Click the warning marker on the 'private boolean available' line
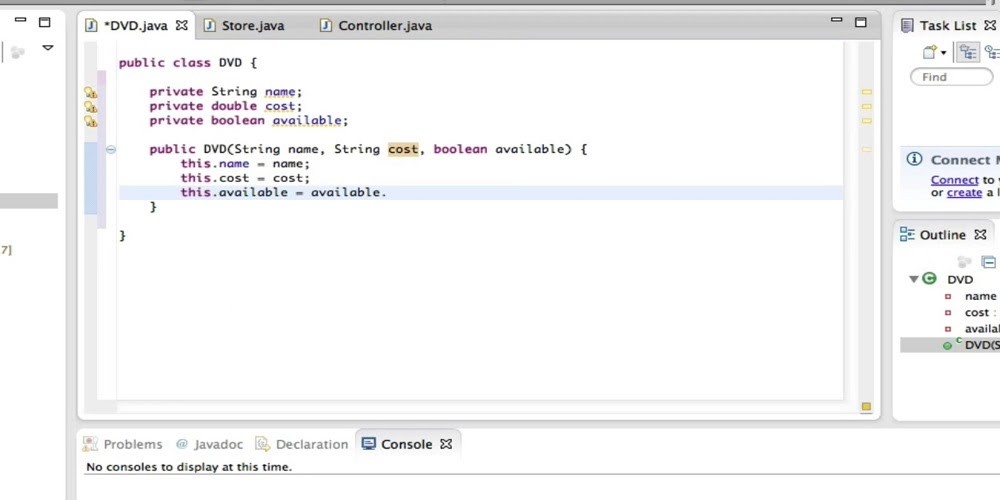1000x500 pixels. click(x=91, y=121)
